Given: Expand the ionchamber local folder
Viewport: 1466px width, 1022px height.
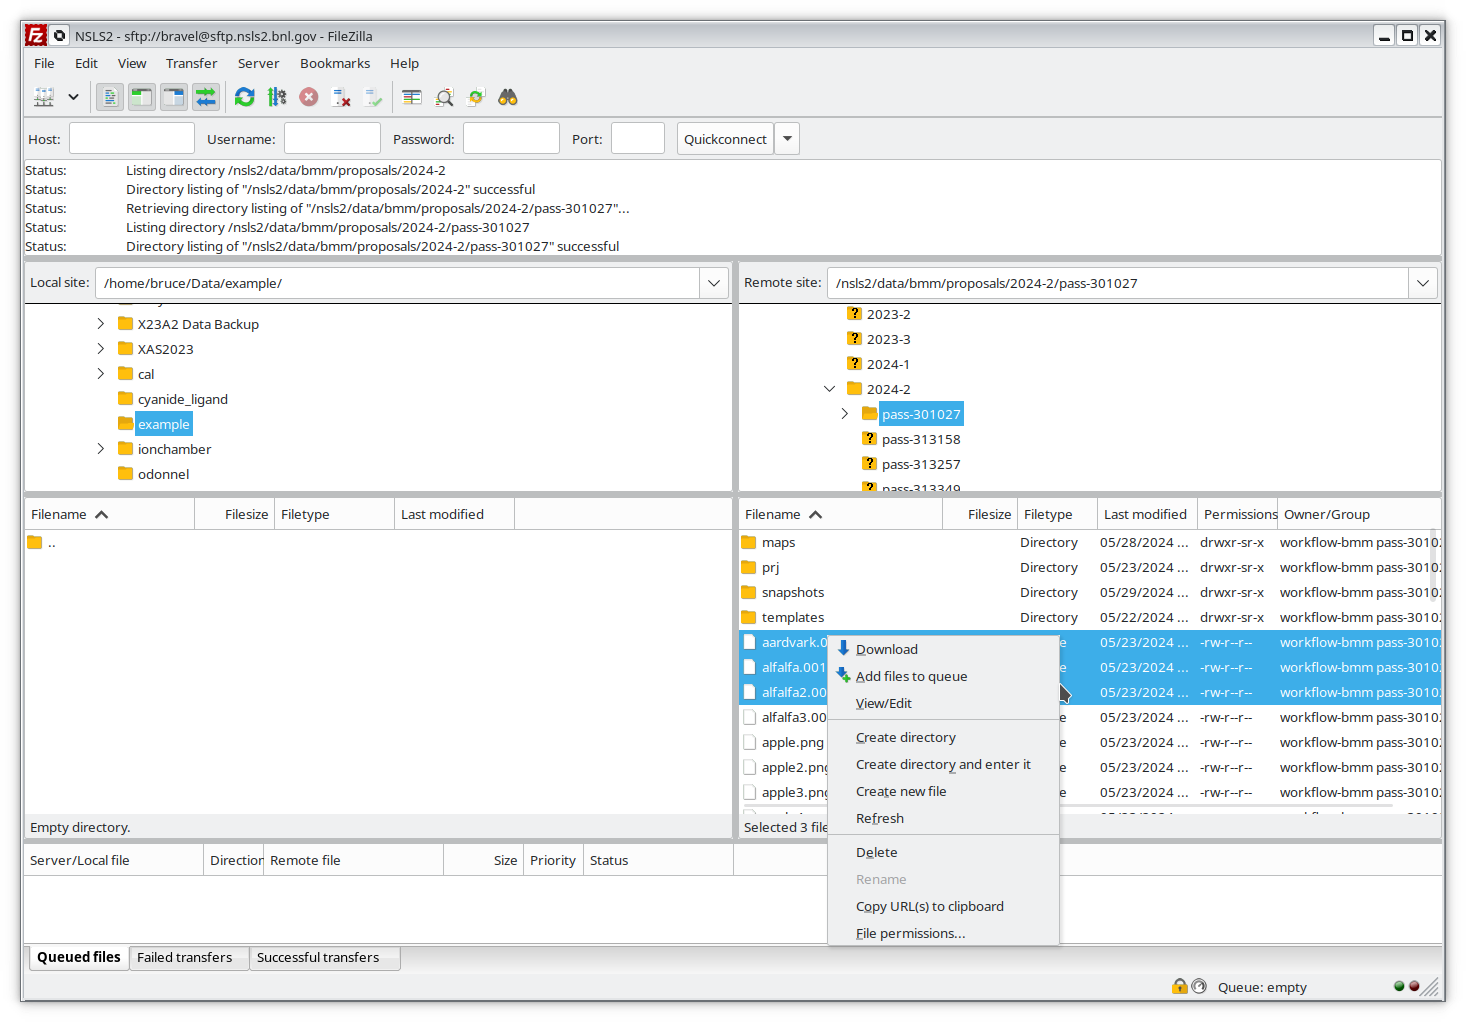Looking at the screenshot, I should (x=100, y=449).
